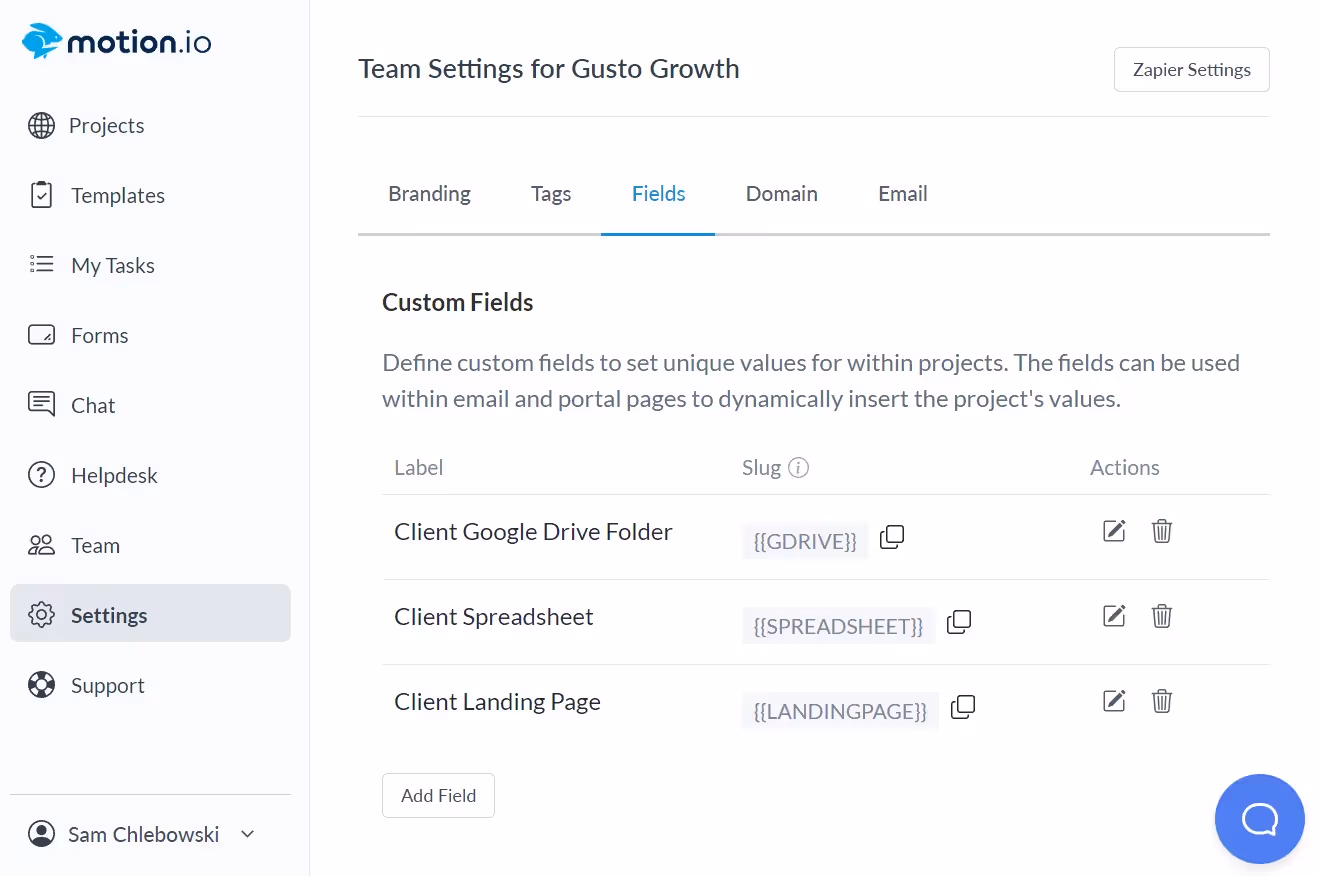Switch to the Branding tab

click(x=429, y=194)
